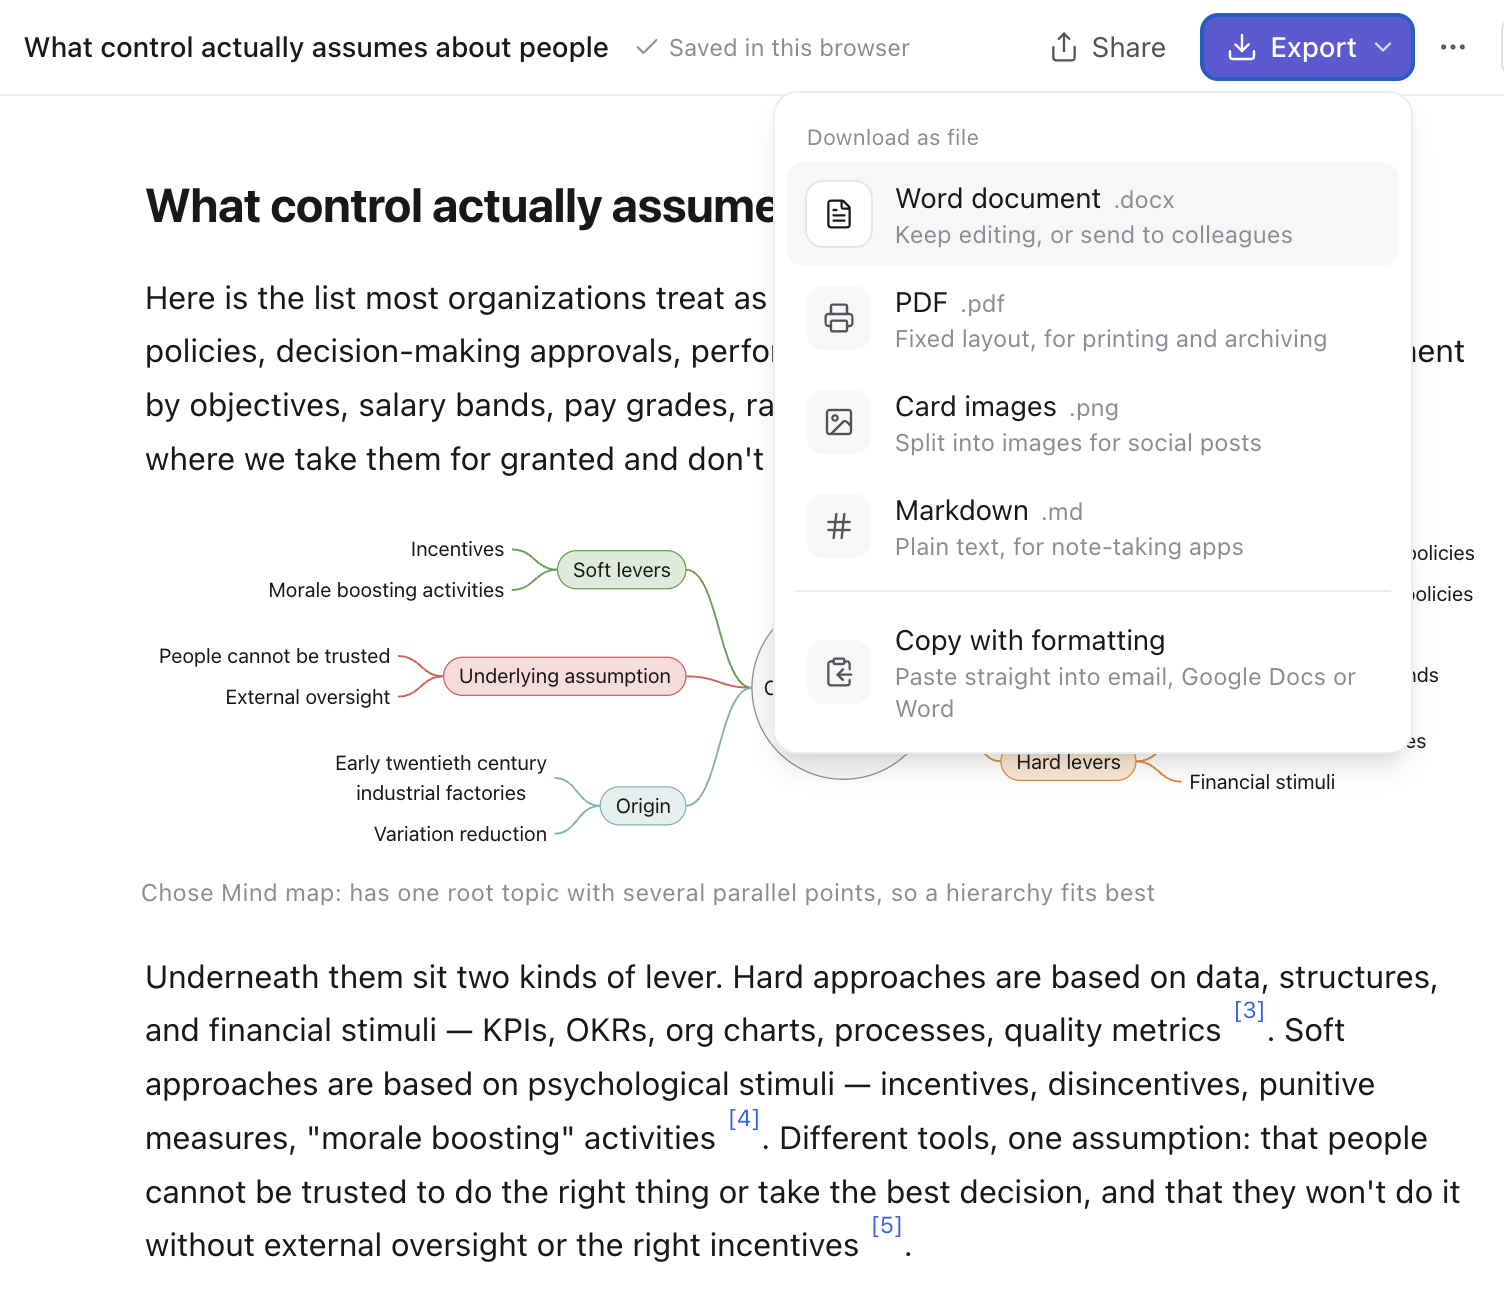Open citation reference [5]
This screenshot has height=1296, width=1504.
[887, 1225]
